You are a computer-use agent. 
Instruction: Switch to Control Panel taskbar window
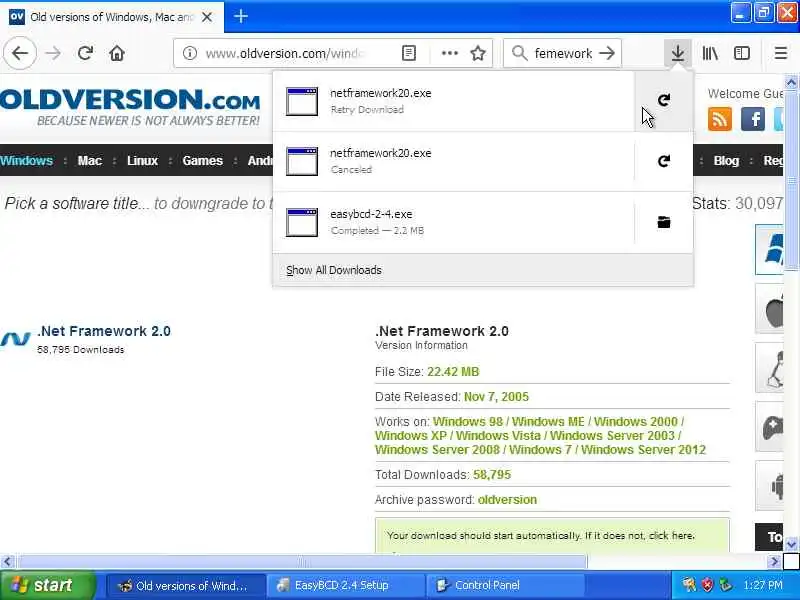click(505, 585)
